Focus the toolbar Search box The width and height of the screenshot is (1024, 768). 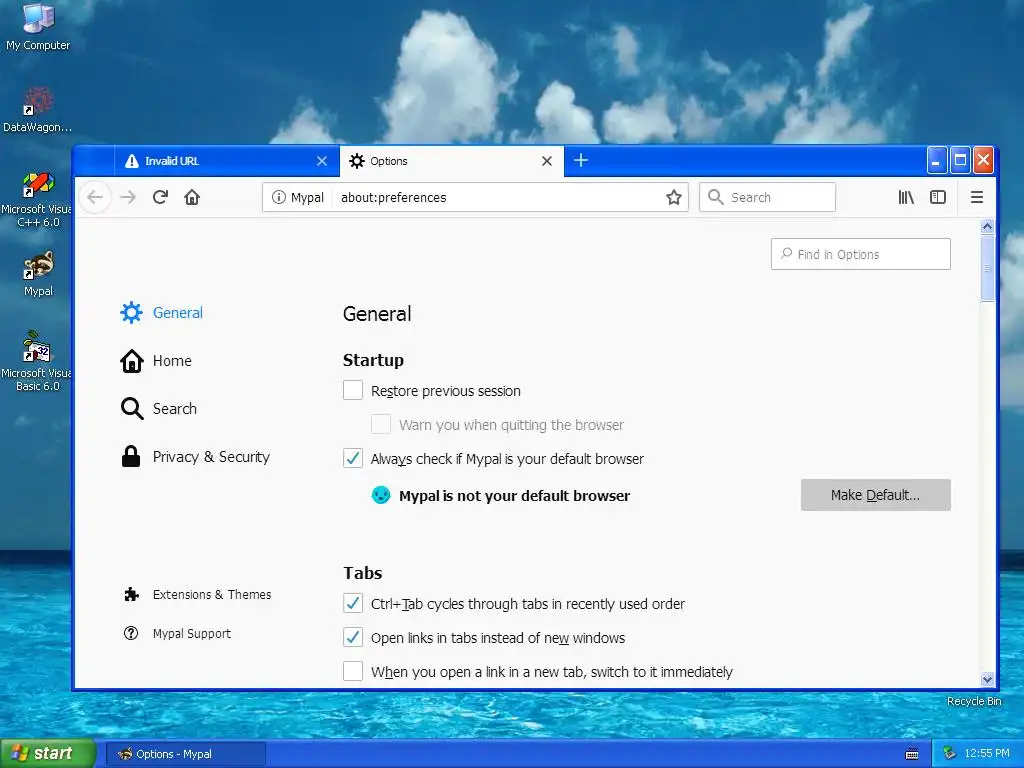click(x=767, y=197)
